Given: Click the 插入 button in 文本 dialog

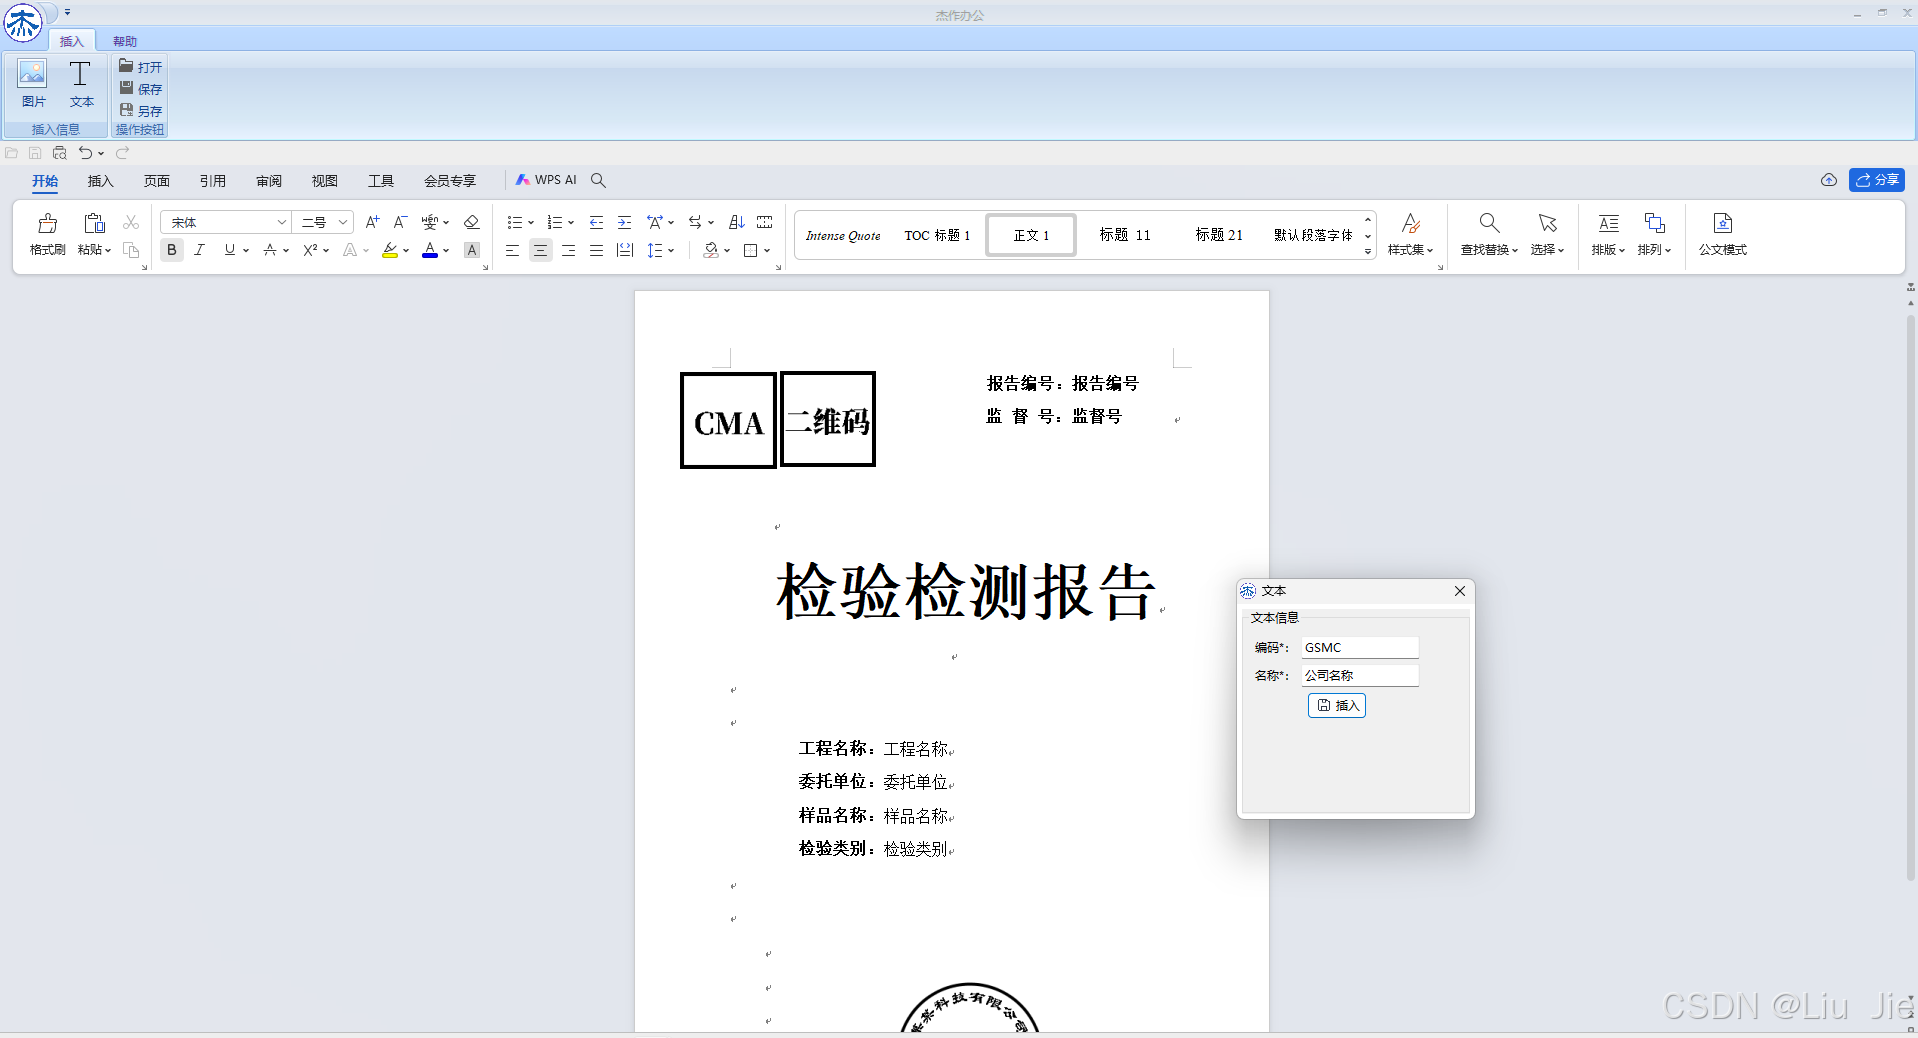Looking at the screenshot, I should [1337, 705].
